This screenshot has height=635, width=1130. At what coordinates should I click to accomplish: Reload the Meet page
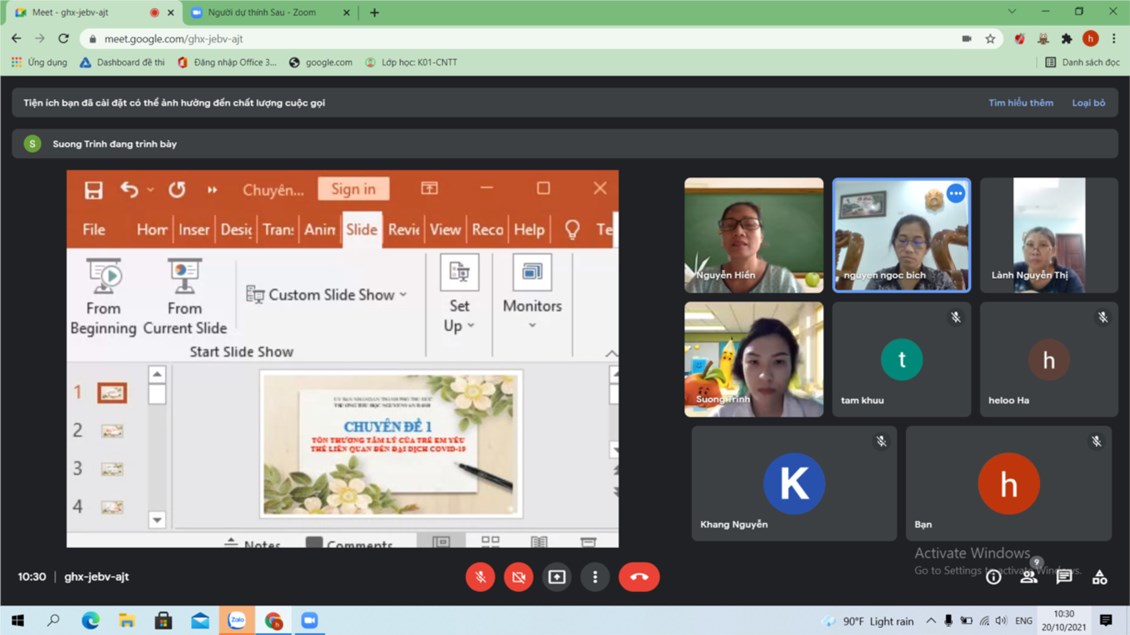[63, 38]
